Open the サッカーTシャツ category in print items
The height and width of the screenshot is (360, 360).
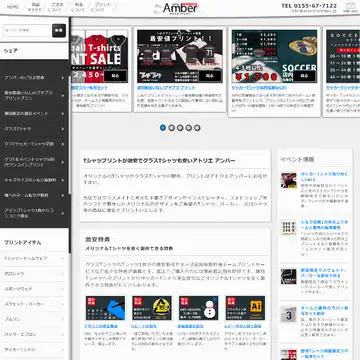pos(34,350)
